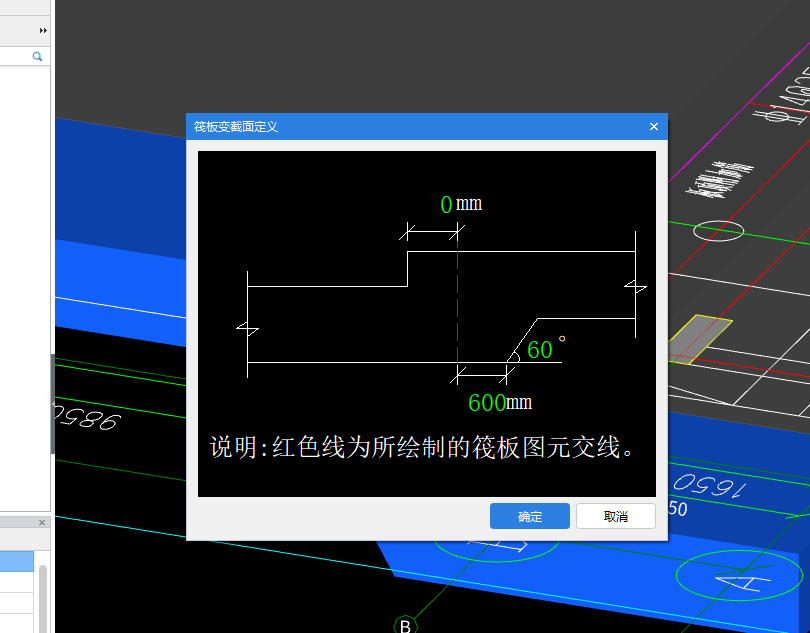Edit the 0 mm offset value
Screen dimensions: 810x633
(x=446, y=205)
